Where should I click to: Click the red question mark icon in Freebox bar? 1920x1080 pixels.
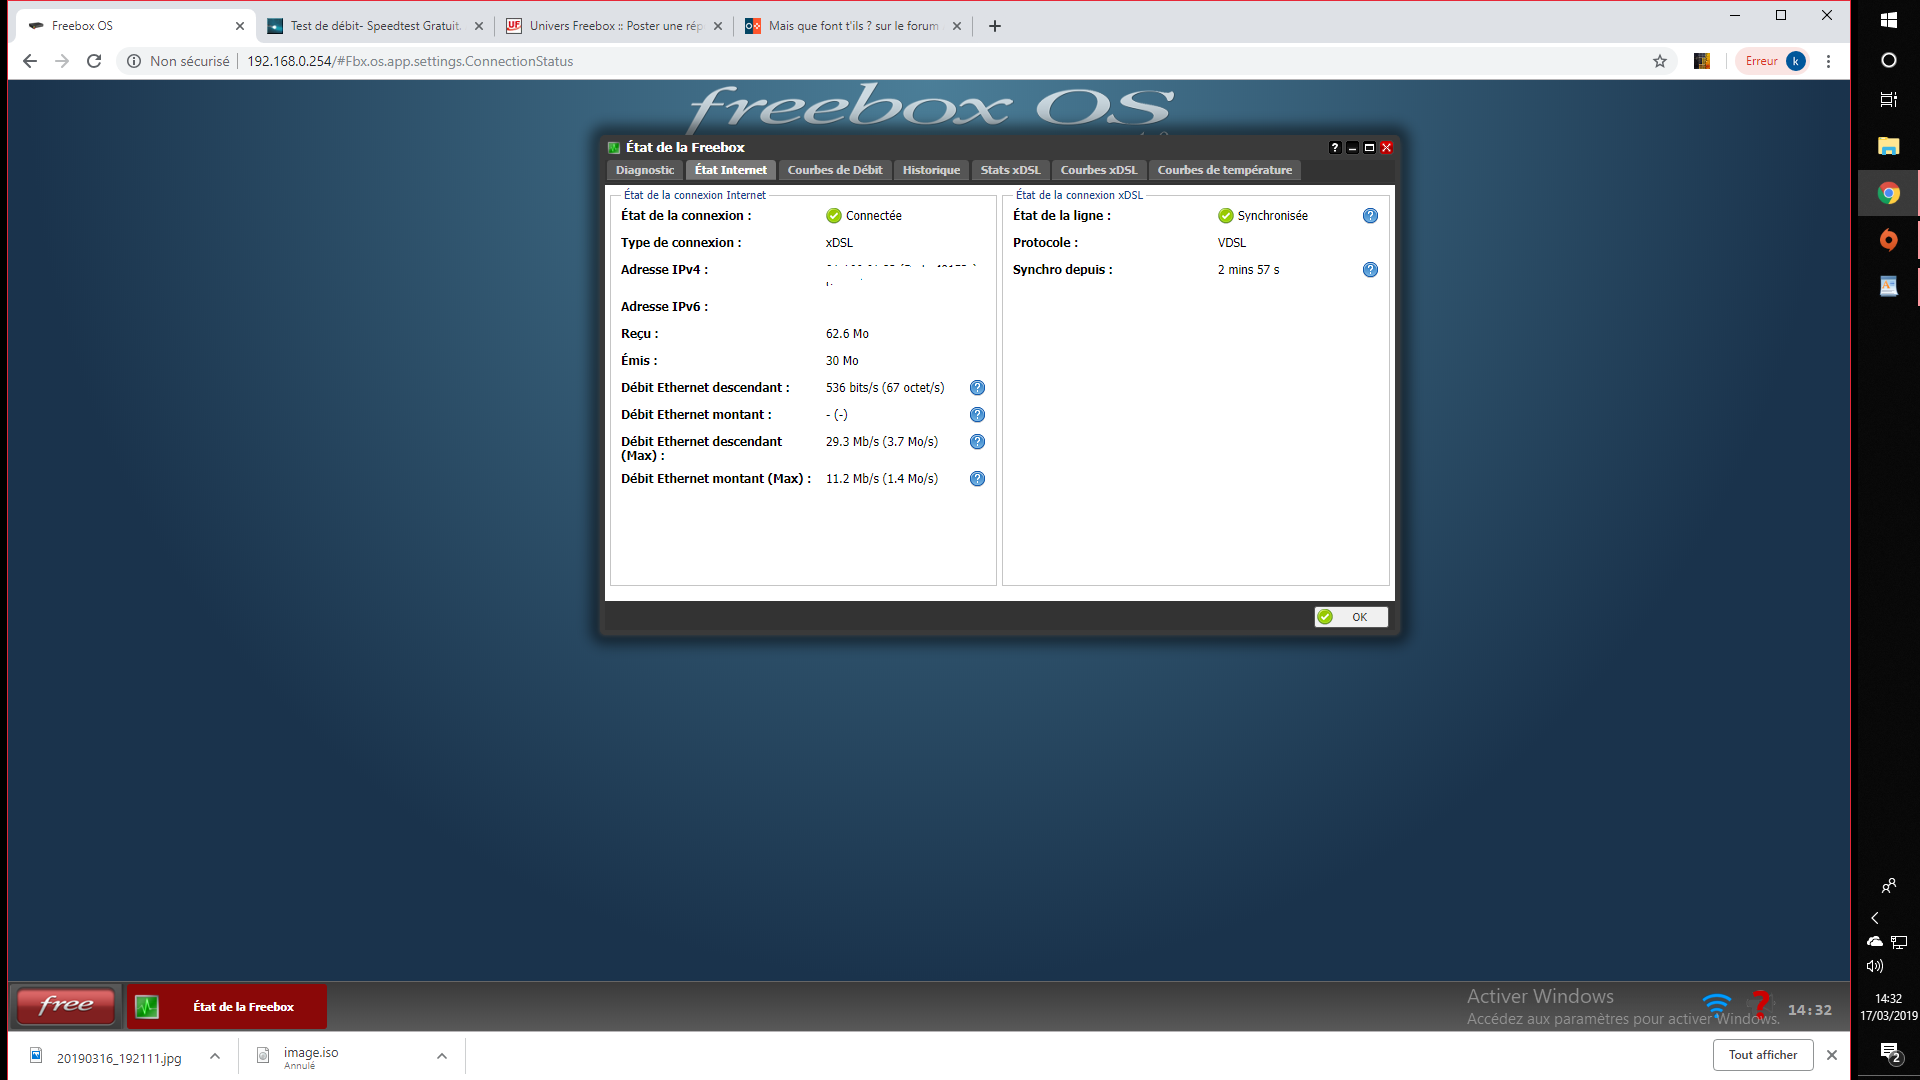pyautogui.click(x=1761, y=1003)
